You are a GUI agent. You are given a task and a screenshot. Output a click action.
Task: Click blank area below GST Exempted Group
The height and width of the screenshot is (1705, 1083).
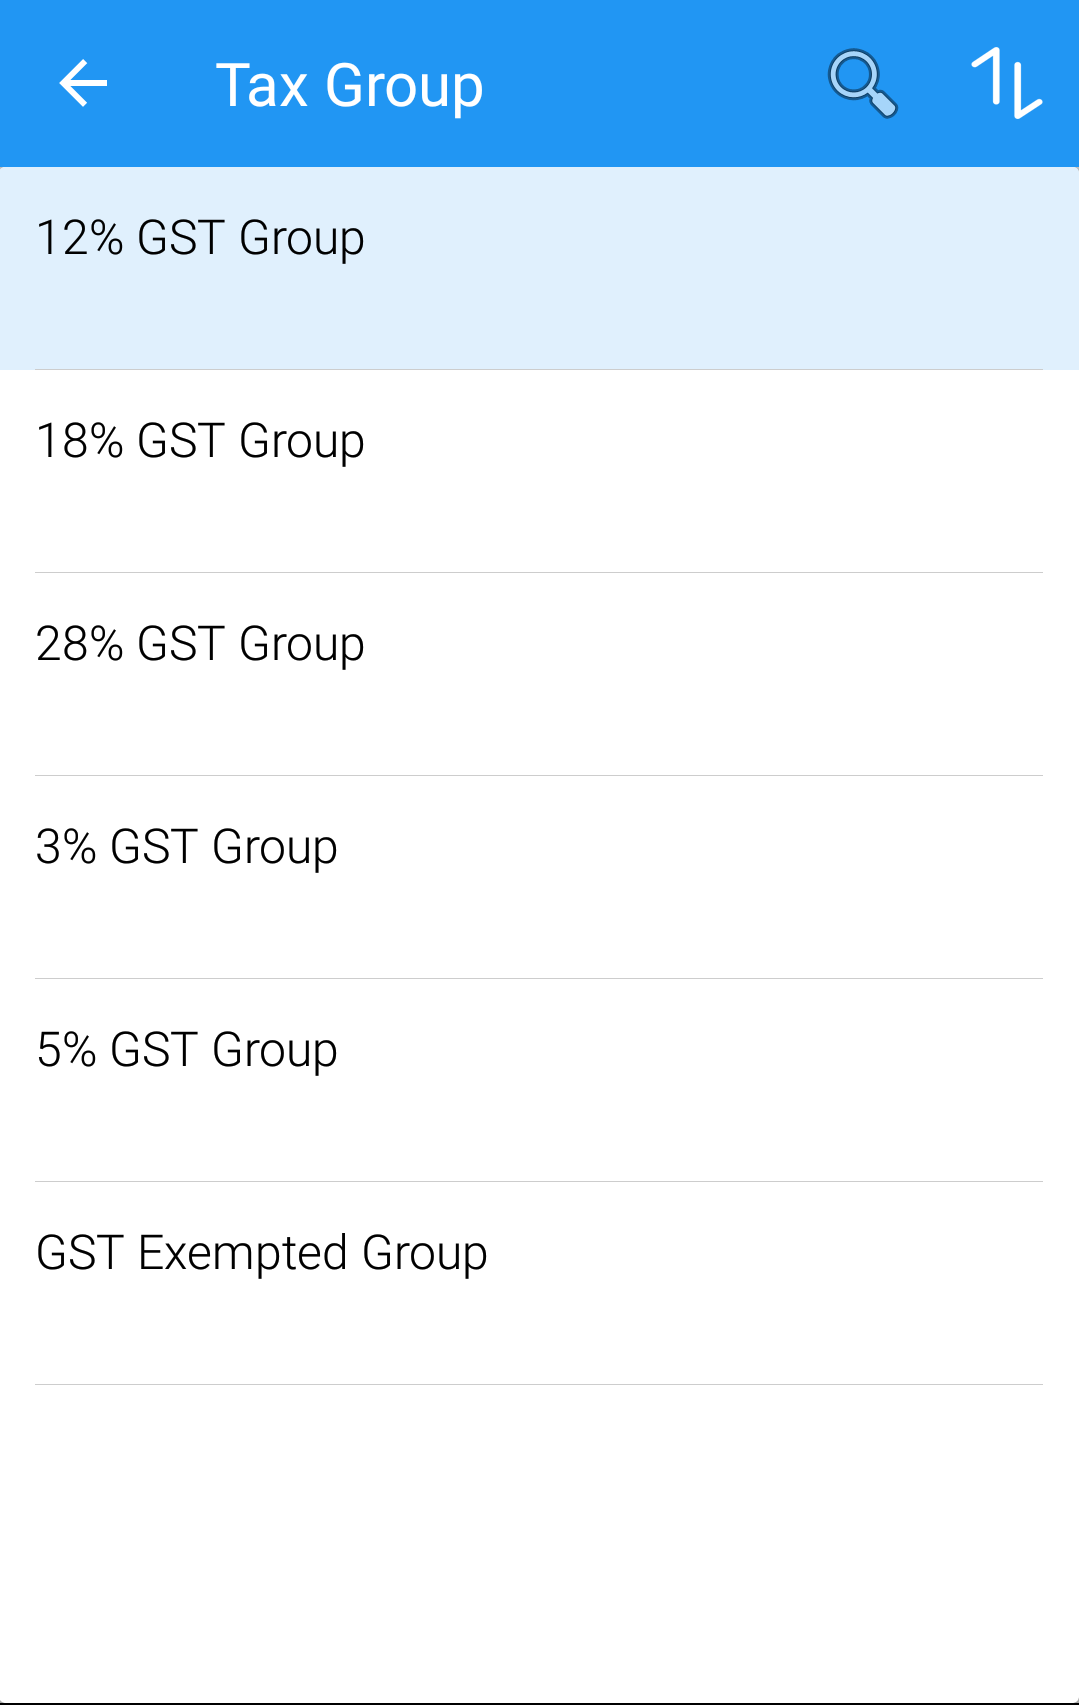pyautogui.click(x=540, y=1543)
